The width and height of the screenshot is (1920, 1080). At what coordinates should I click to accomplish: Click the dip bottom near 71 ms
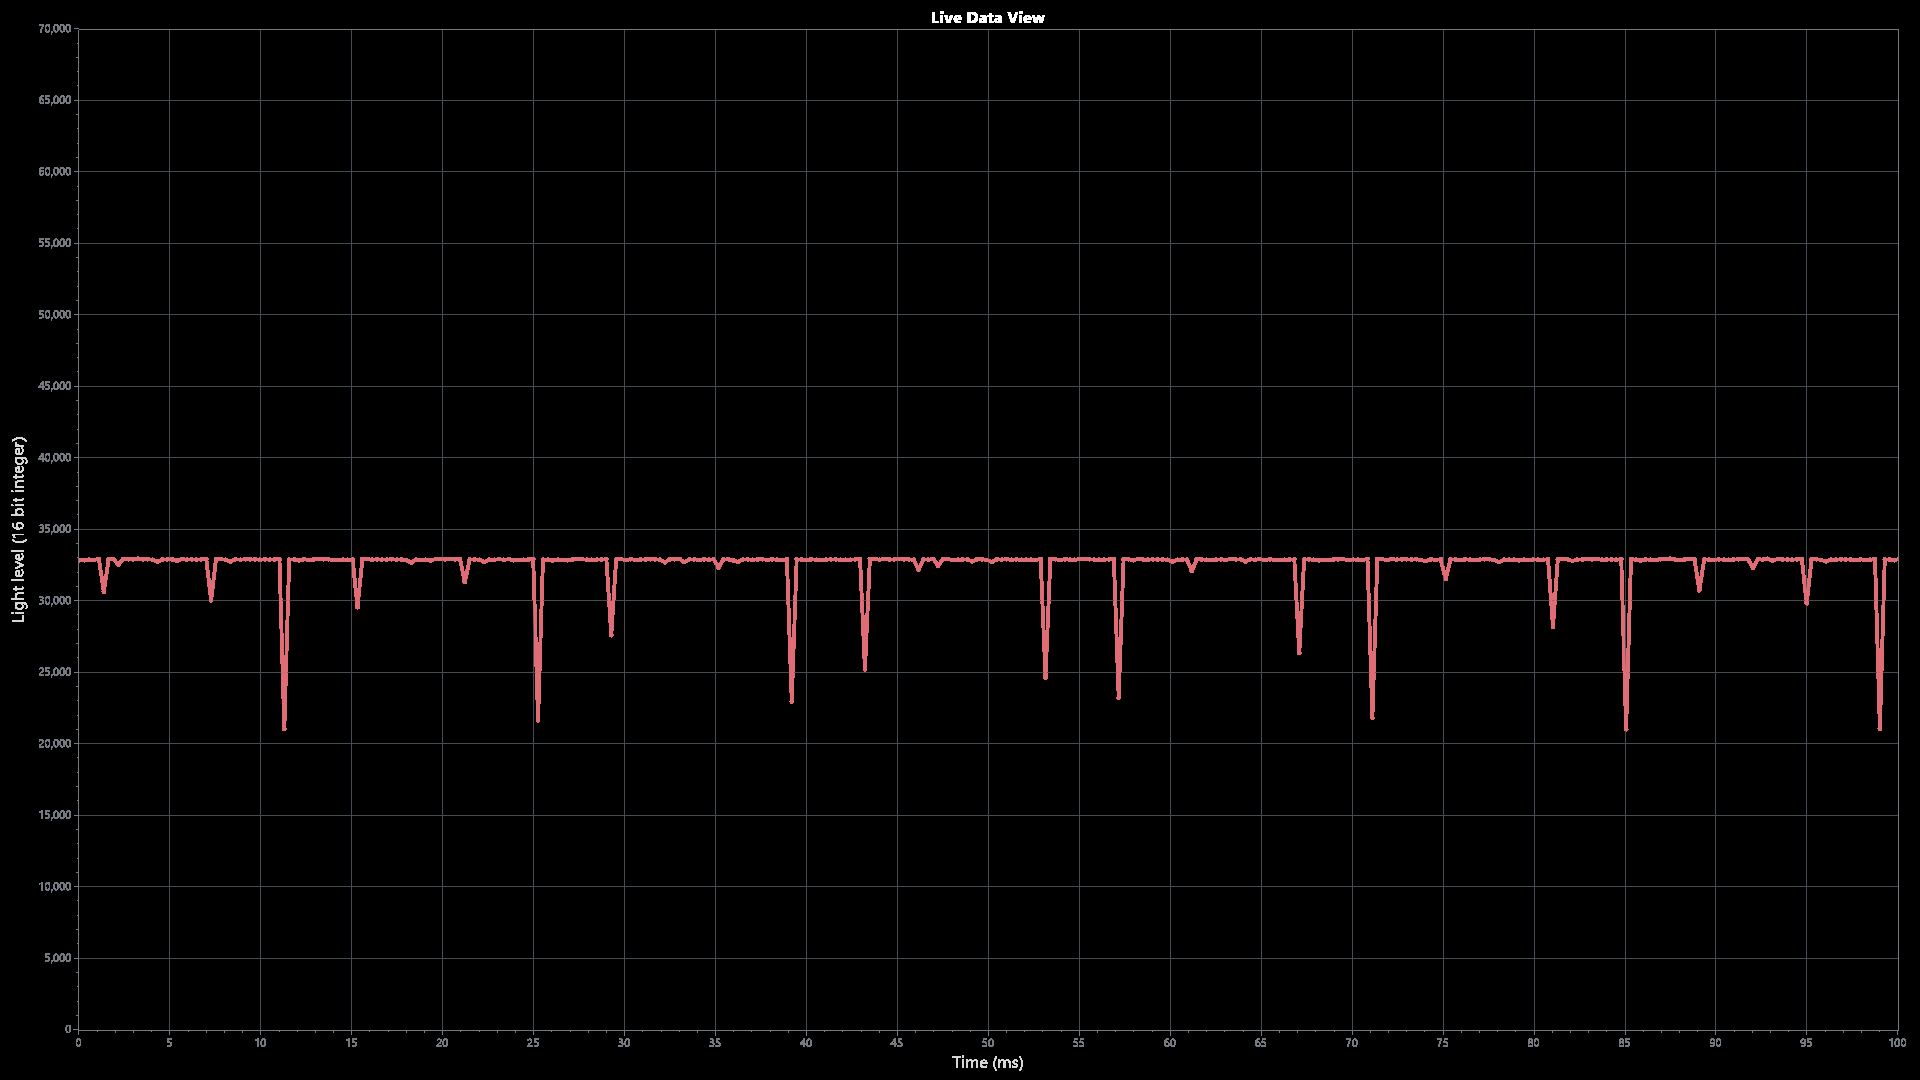coord(1372,716)
